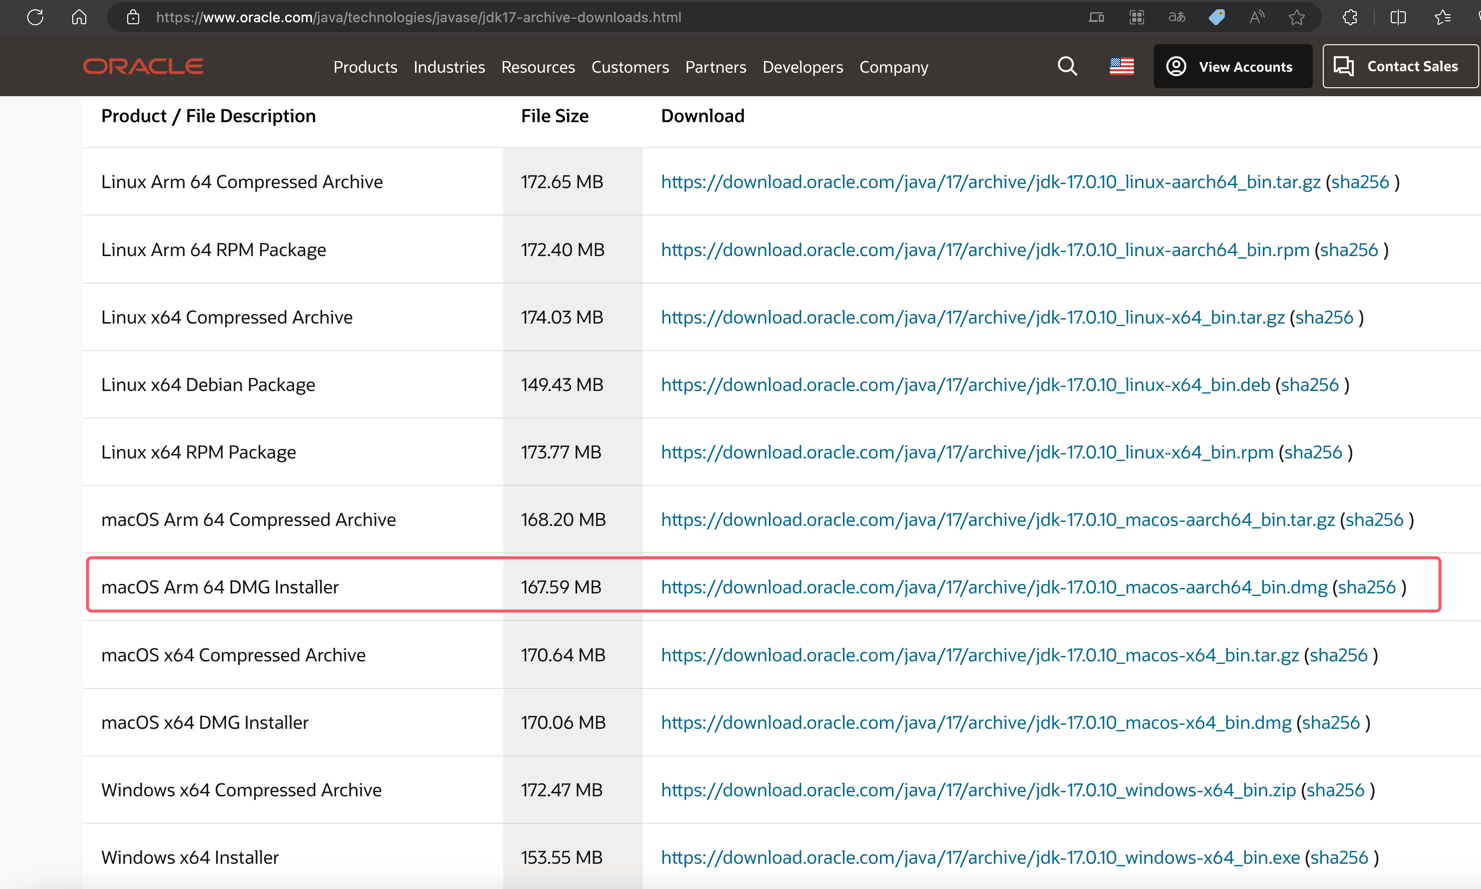This screenshot has height=889, width=1481.
Task: Click the 'Download' column header
Action: 703,116
